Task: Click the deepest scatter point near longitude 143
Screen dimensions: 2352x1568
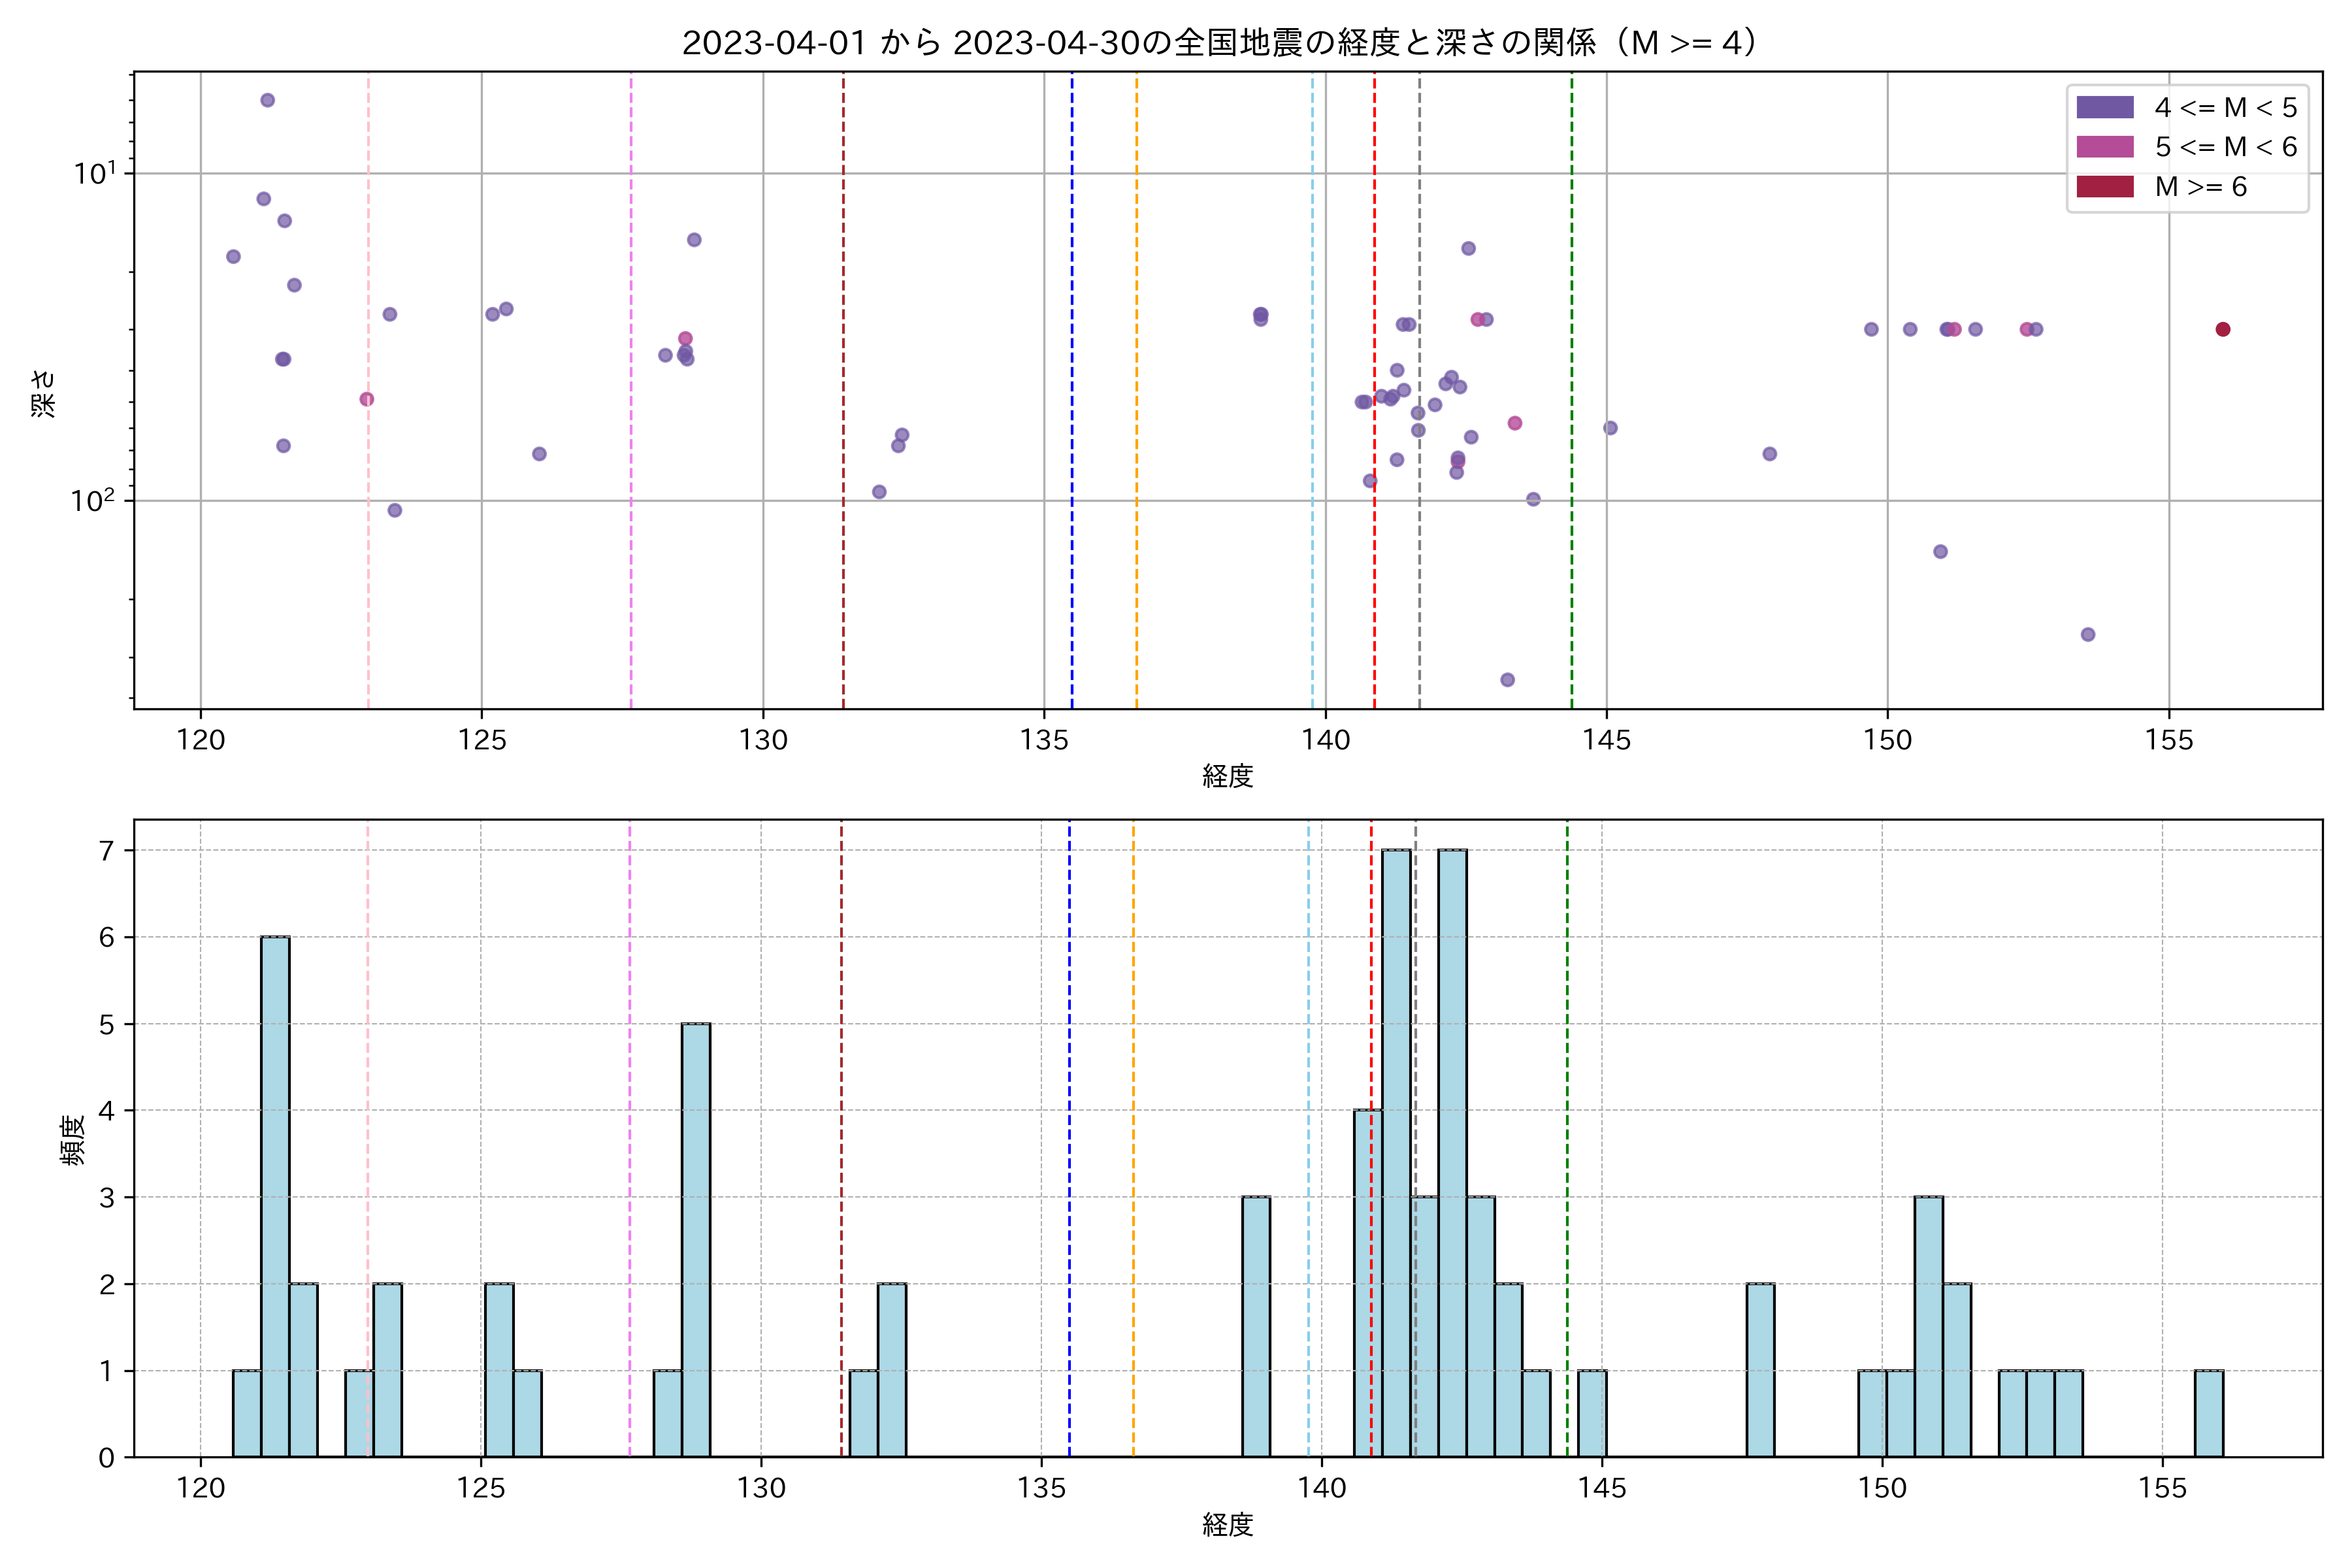Action: (1507, 680)
